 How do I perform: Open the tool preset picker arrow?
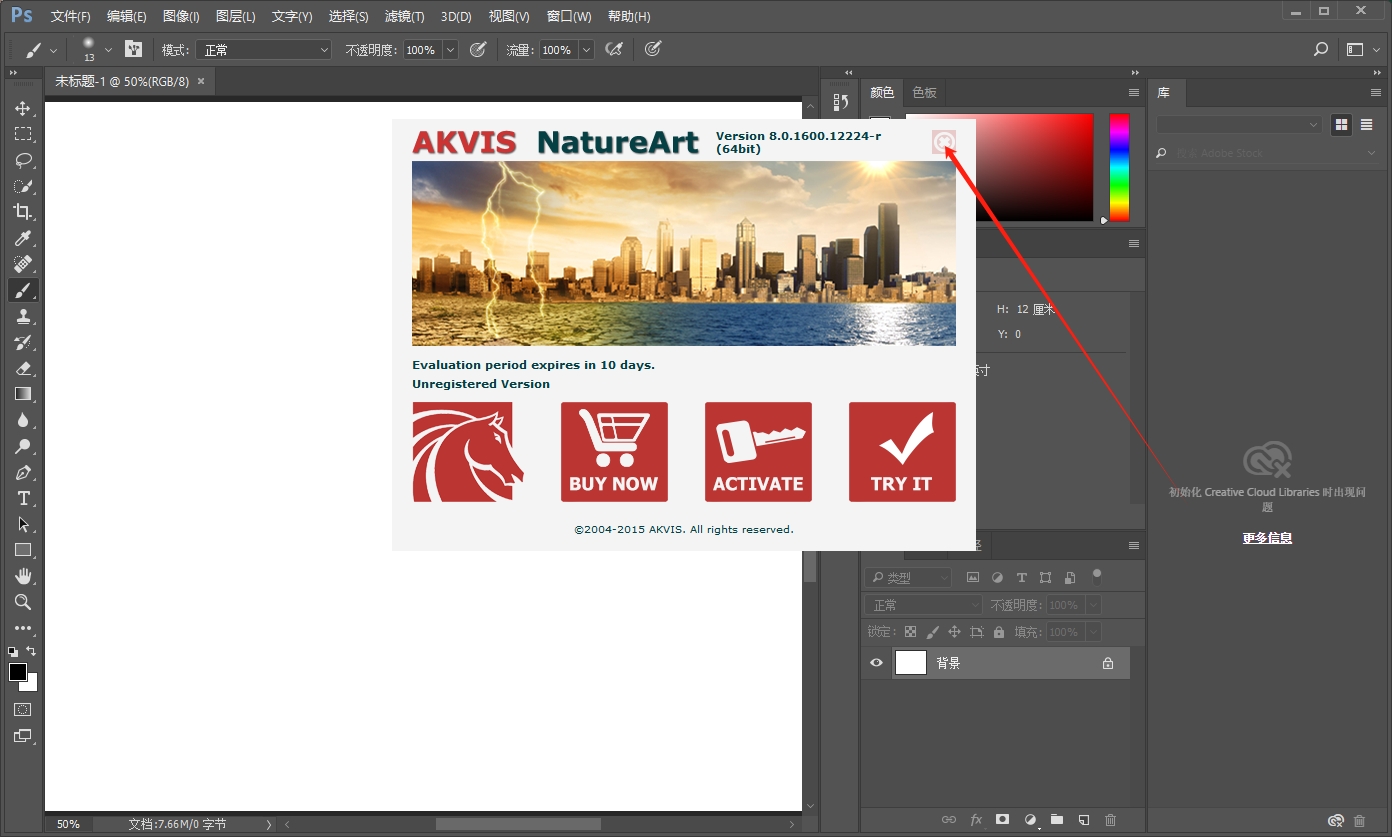point(53,50)
